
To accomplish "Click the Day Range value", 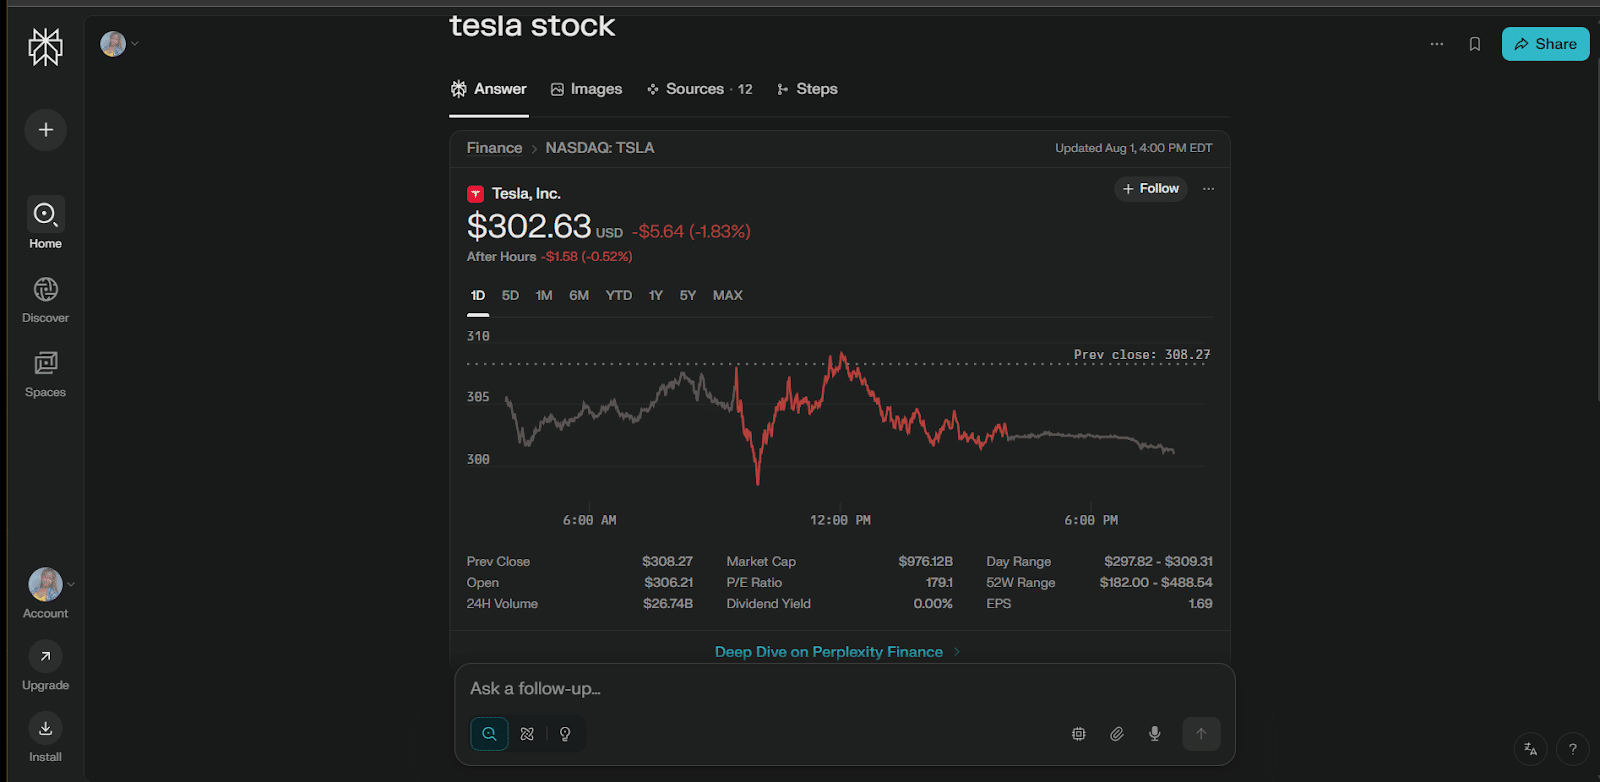I will [x=1158, y=562].
